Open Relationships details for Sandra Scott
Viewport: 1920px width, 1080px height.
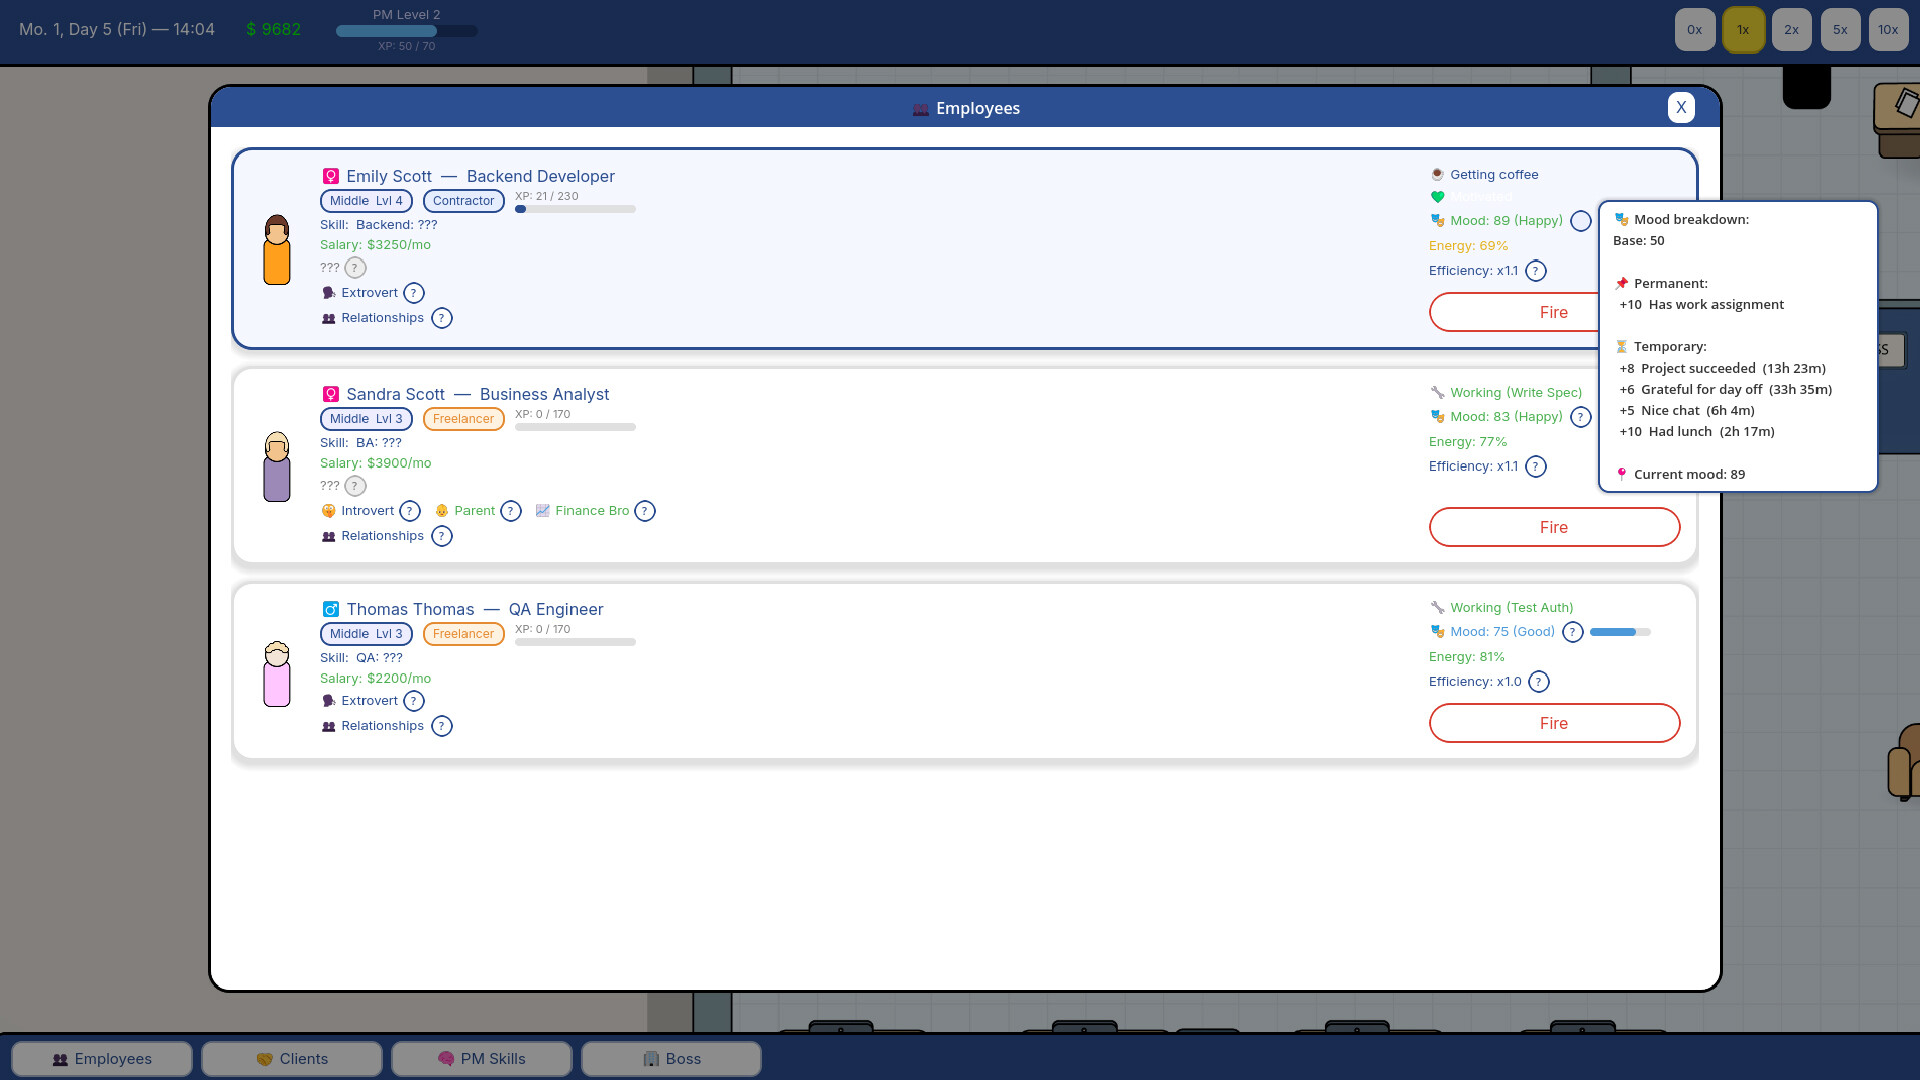pyautogui.click(x=442, y=536)
